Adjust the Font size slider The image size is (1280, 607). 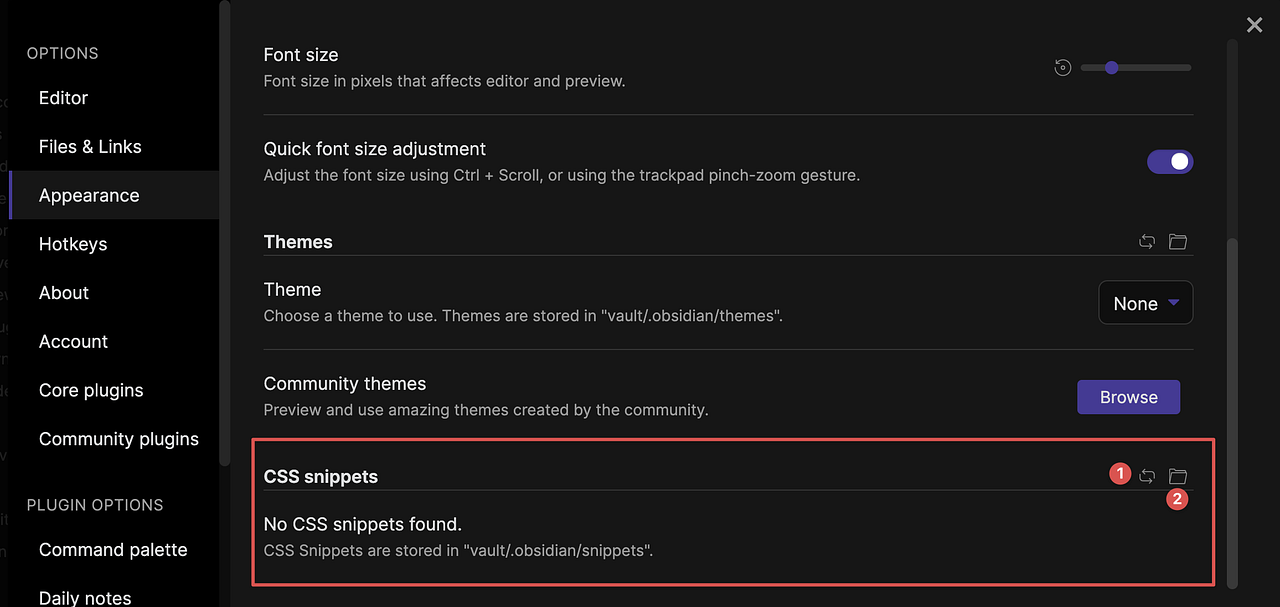(x=1111, y=67)
